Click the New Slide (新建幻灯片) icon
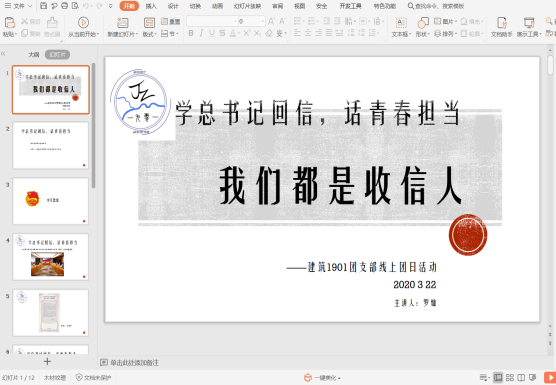Screen dimensions: 556x385 point(123,22)
